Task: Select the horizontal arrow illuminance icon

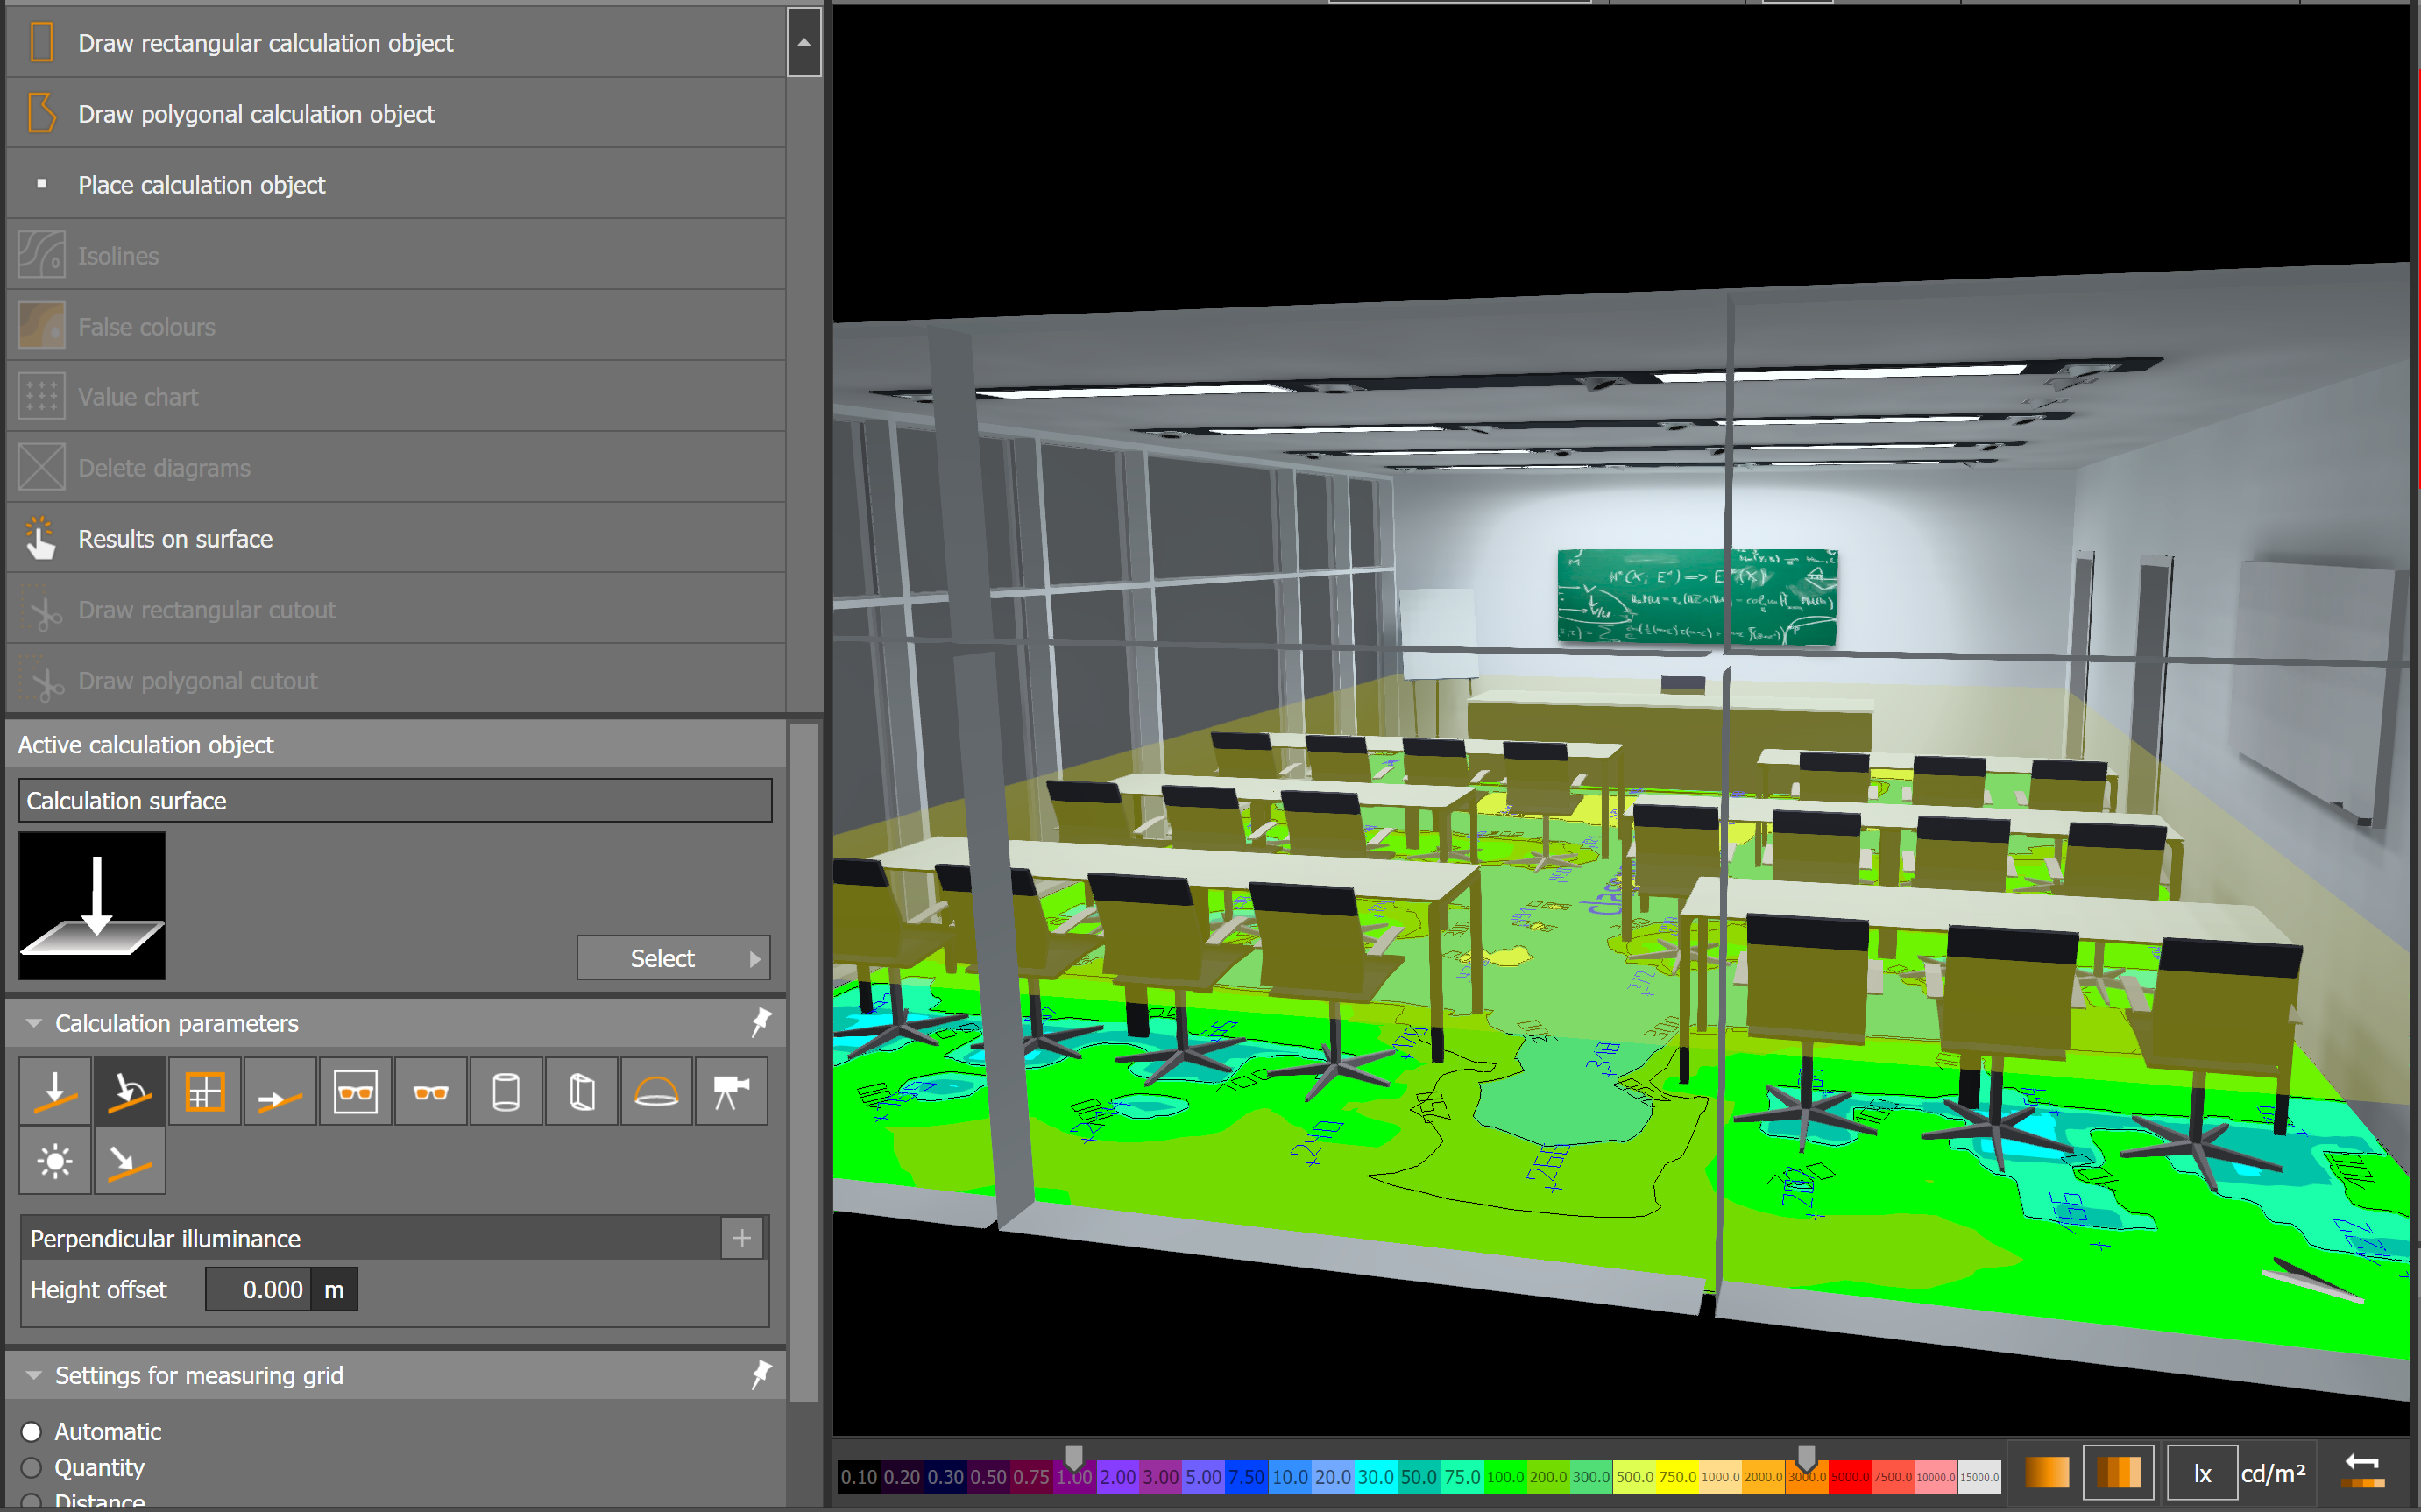Action: tap(280, 1091)
